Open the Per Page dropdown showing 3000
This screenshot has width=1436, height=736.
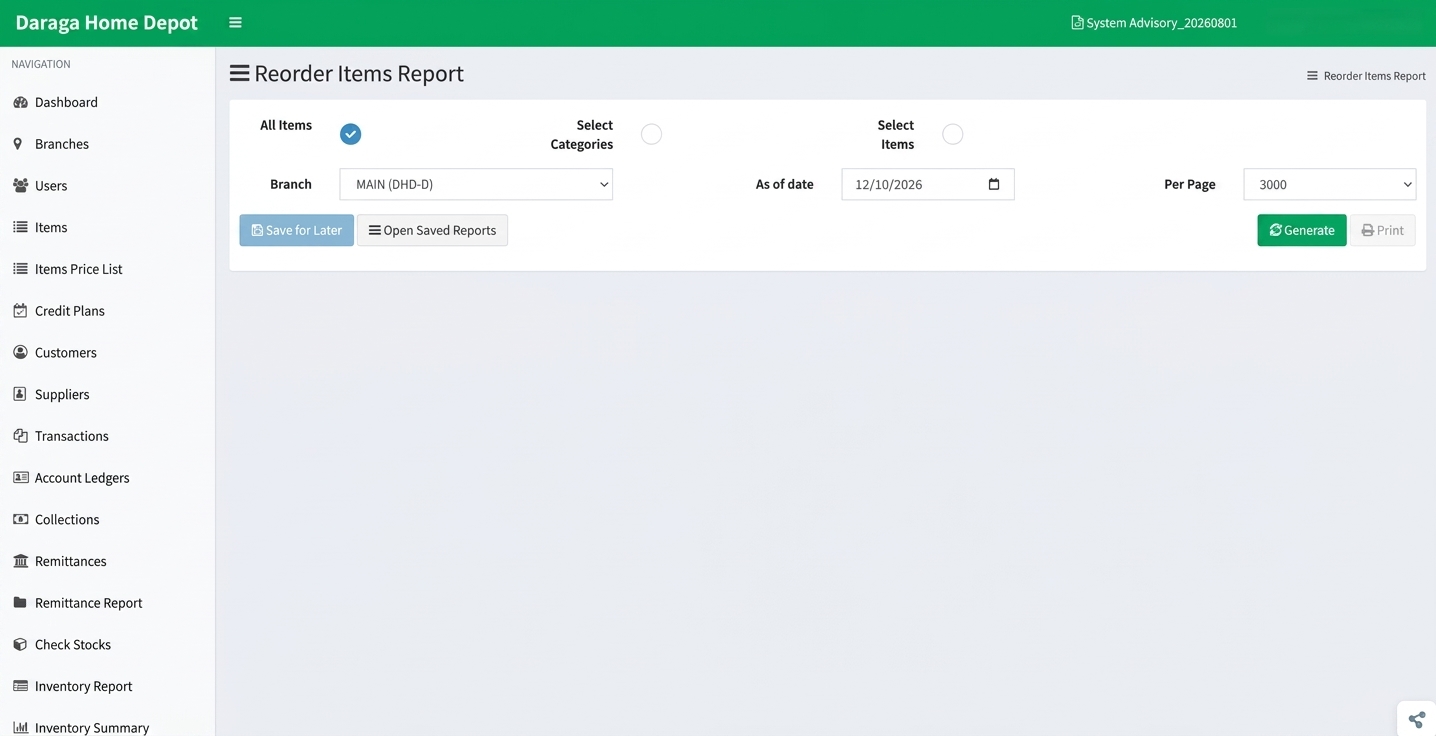point(1330,184)
